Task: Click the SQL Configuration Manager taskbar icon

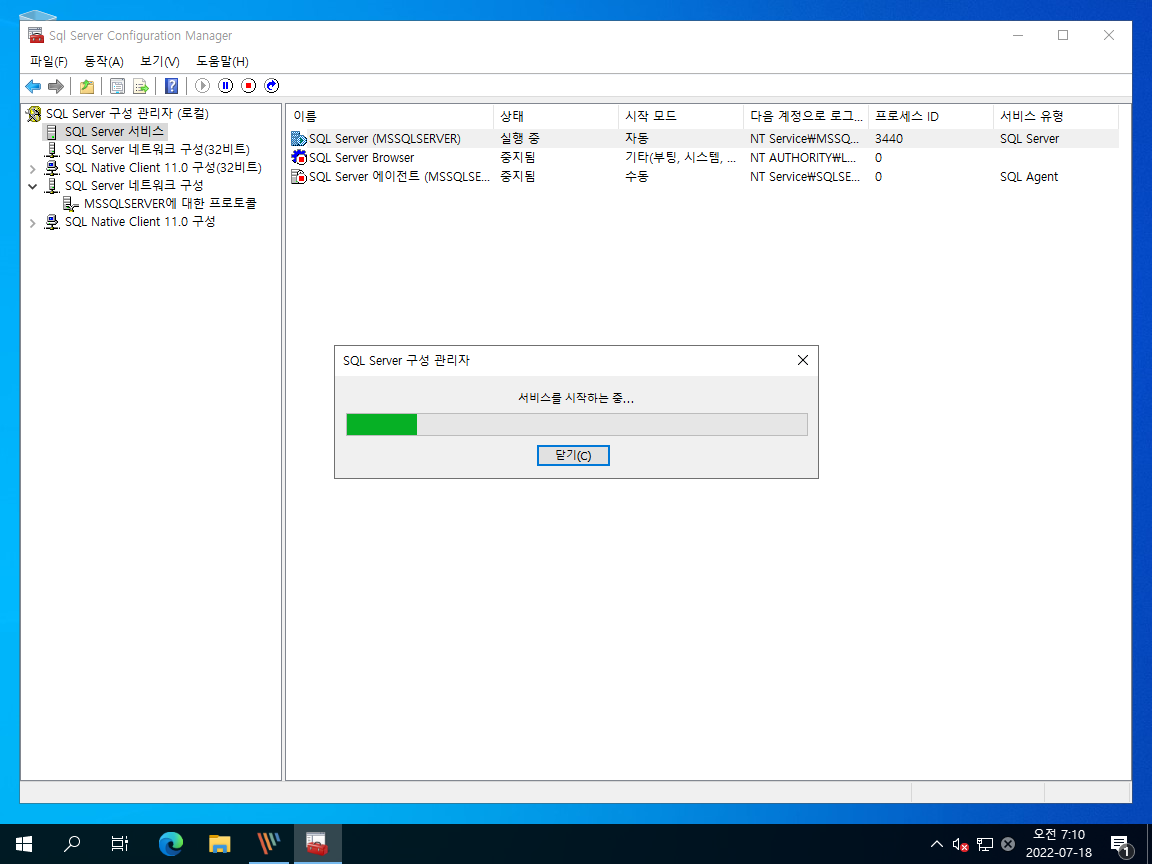Action: pos(317,844)
